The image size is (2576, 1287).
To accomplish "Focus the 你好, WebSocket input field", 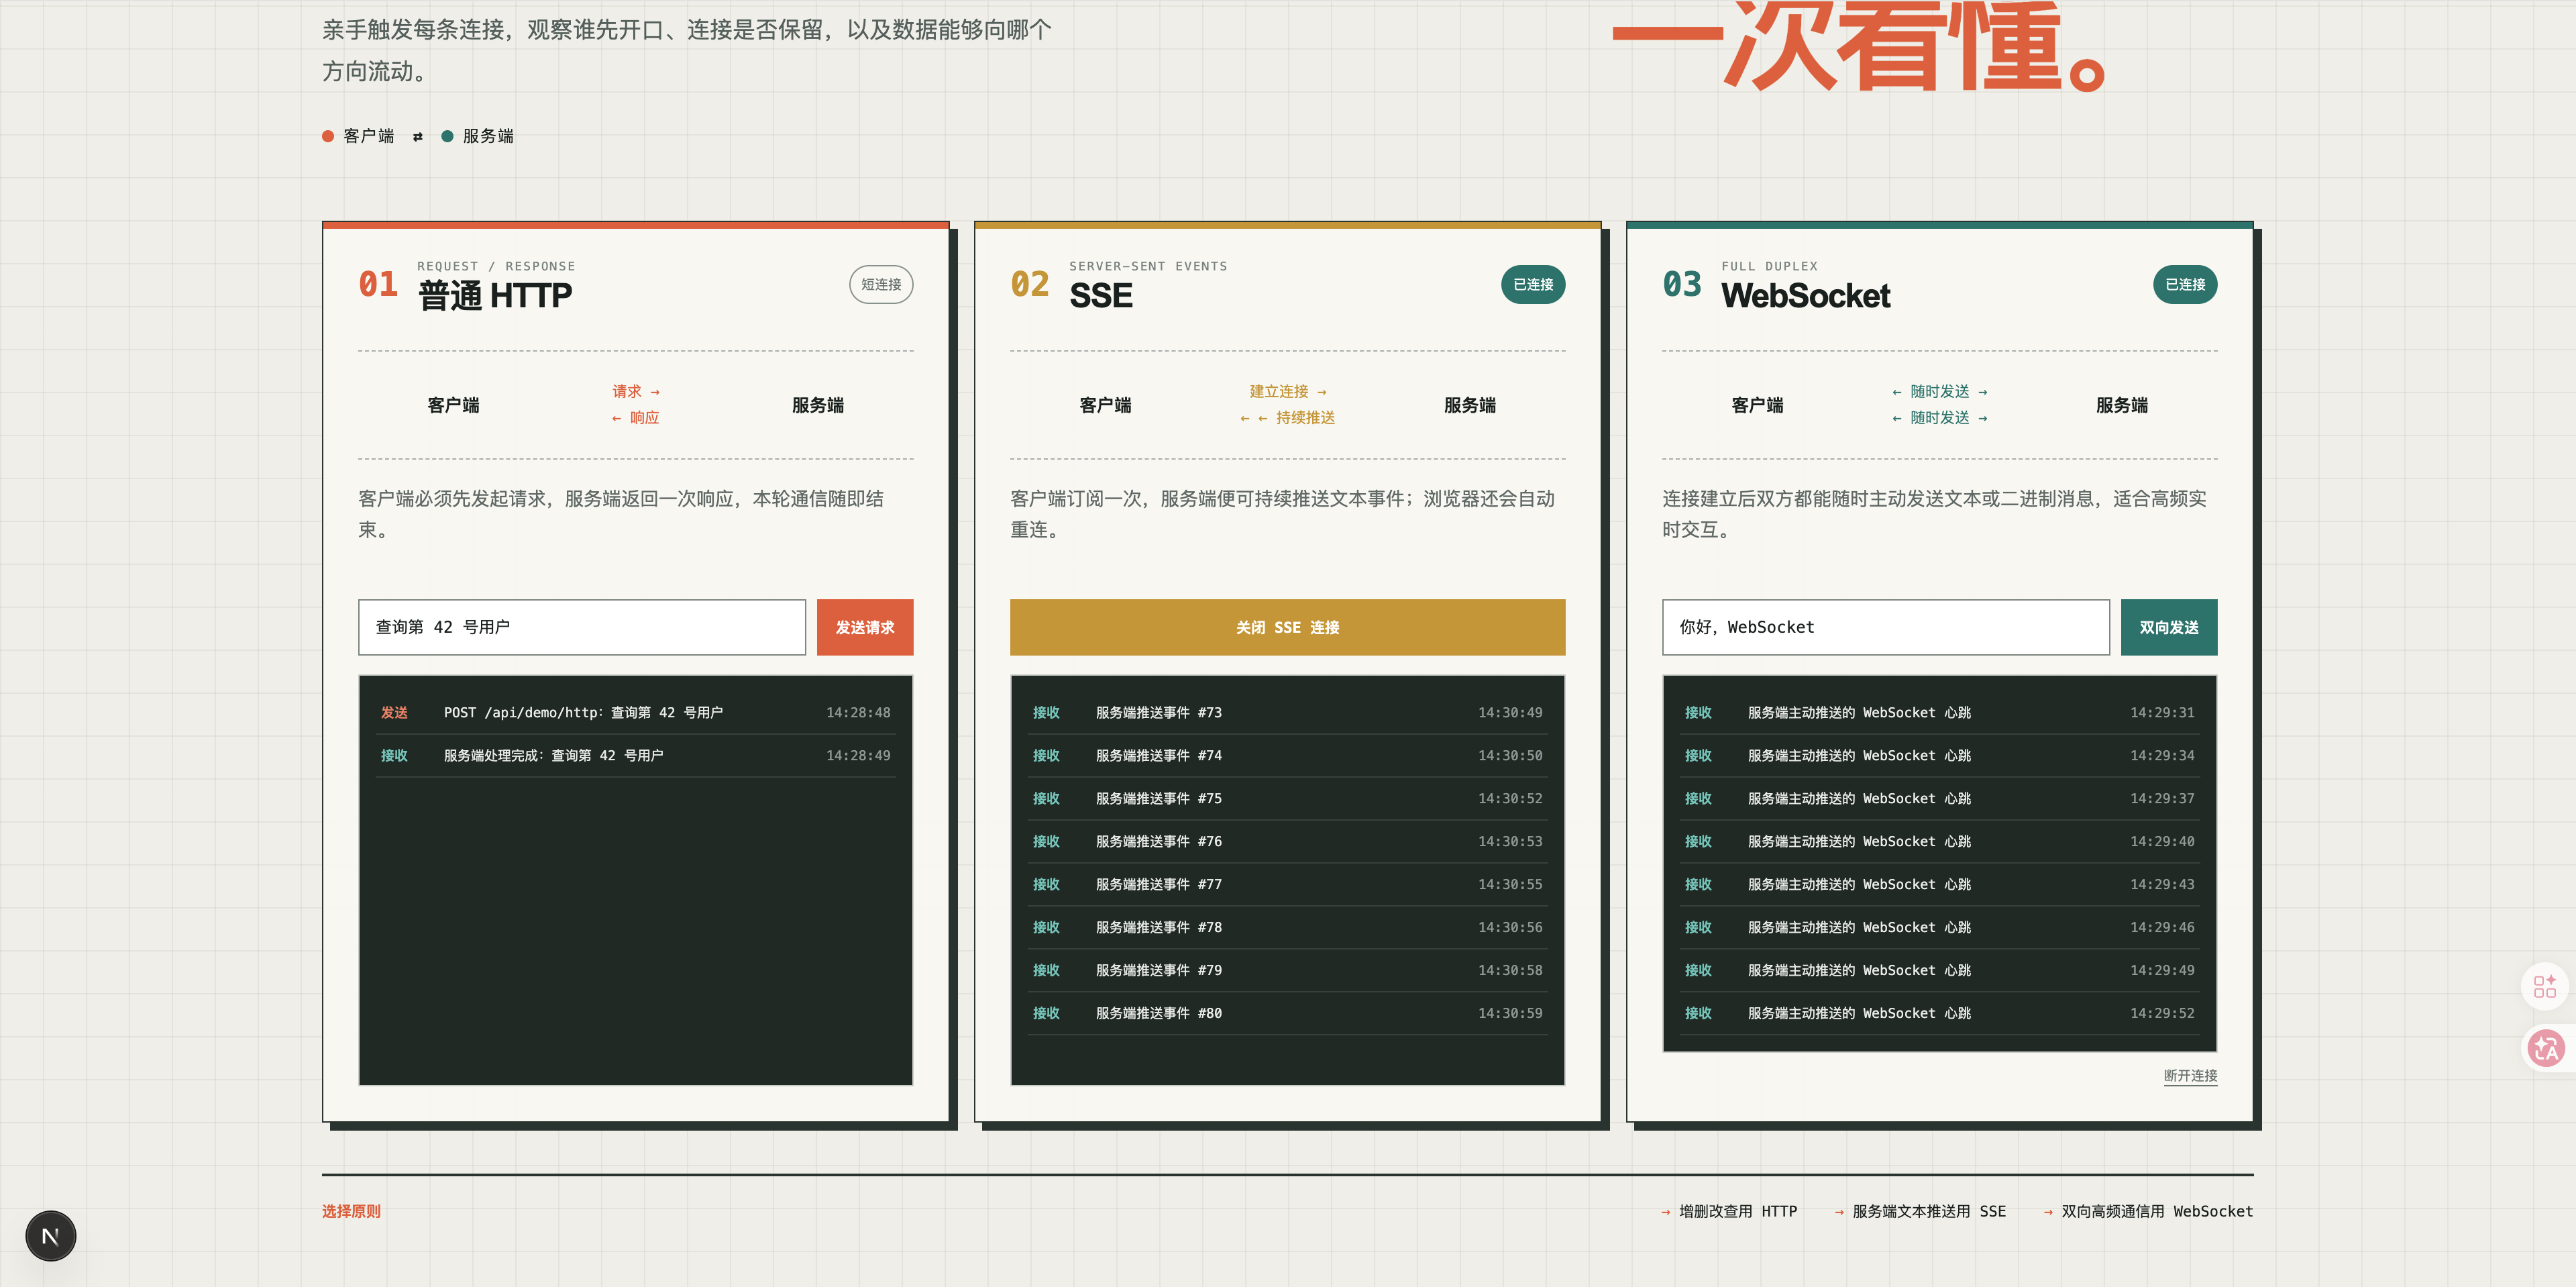I will pos(1886,627).
